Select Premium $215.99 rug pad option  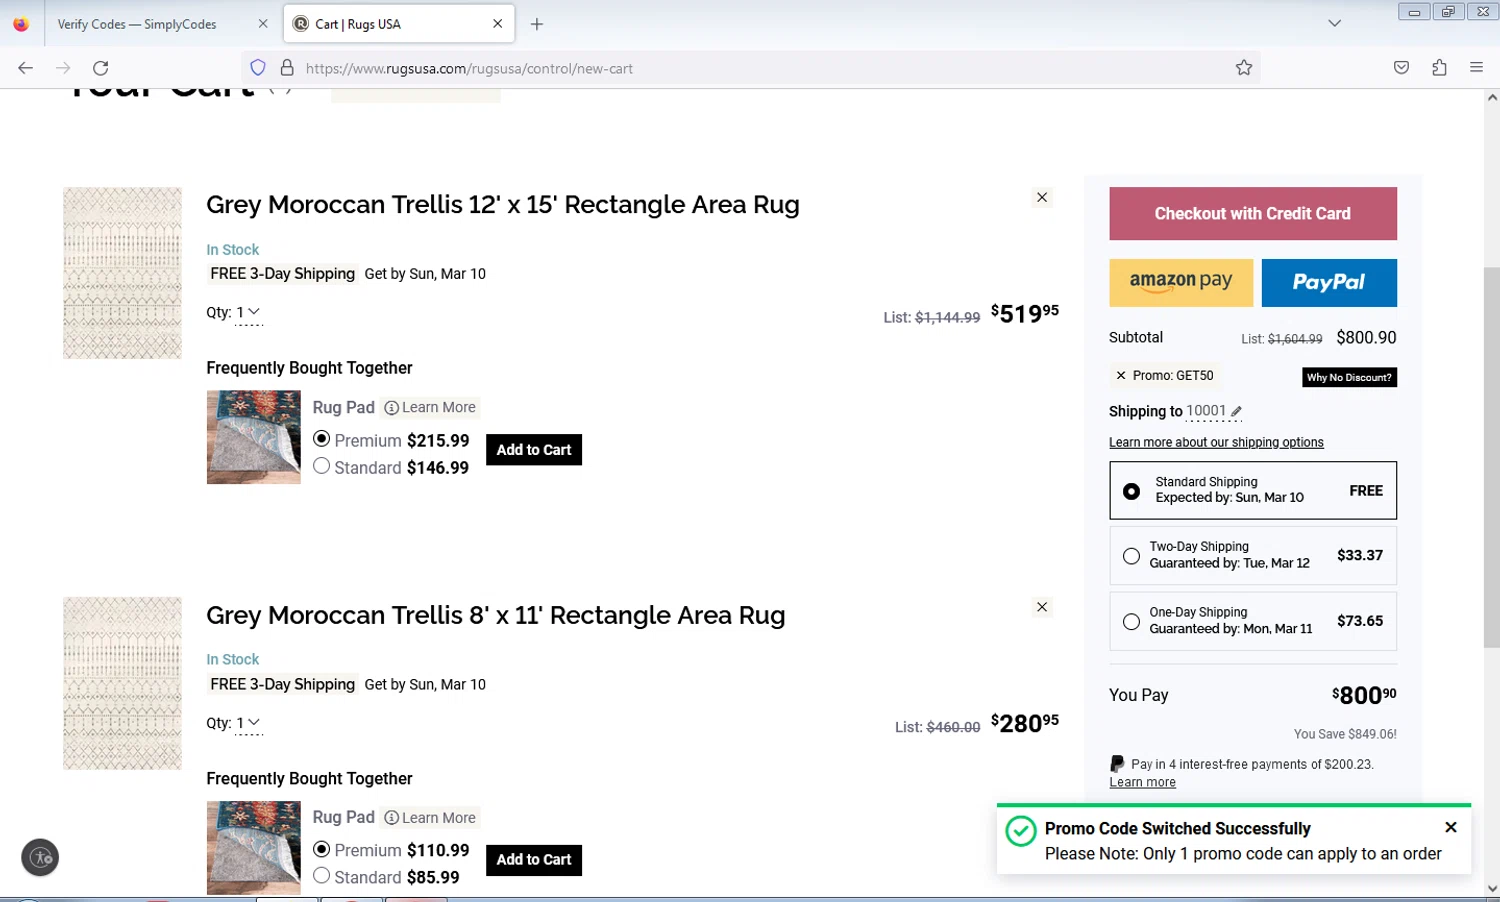321,439
